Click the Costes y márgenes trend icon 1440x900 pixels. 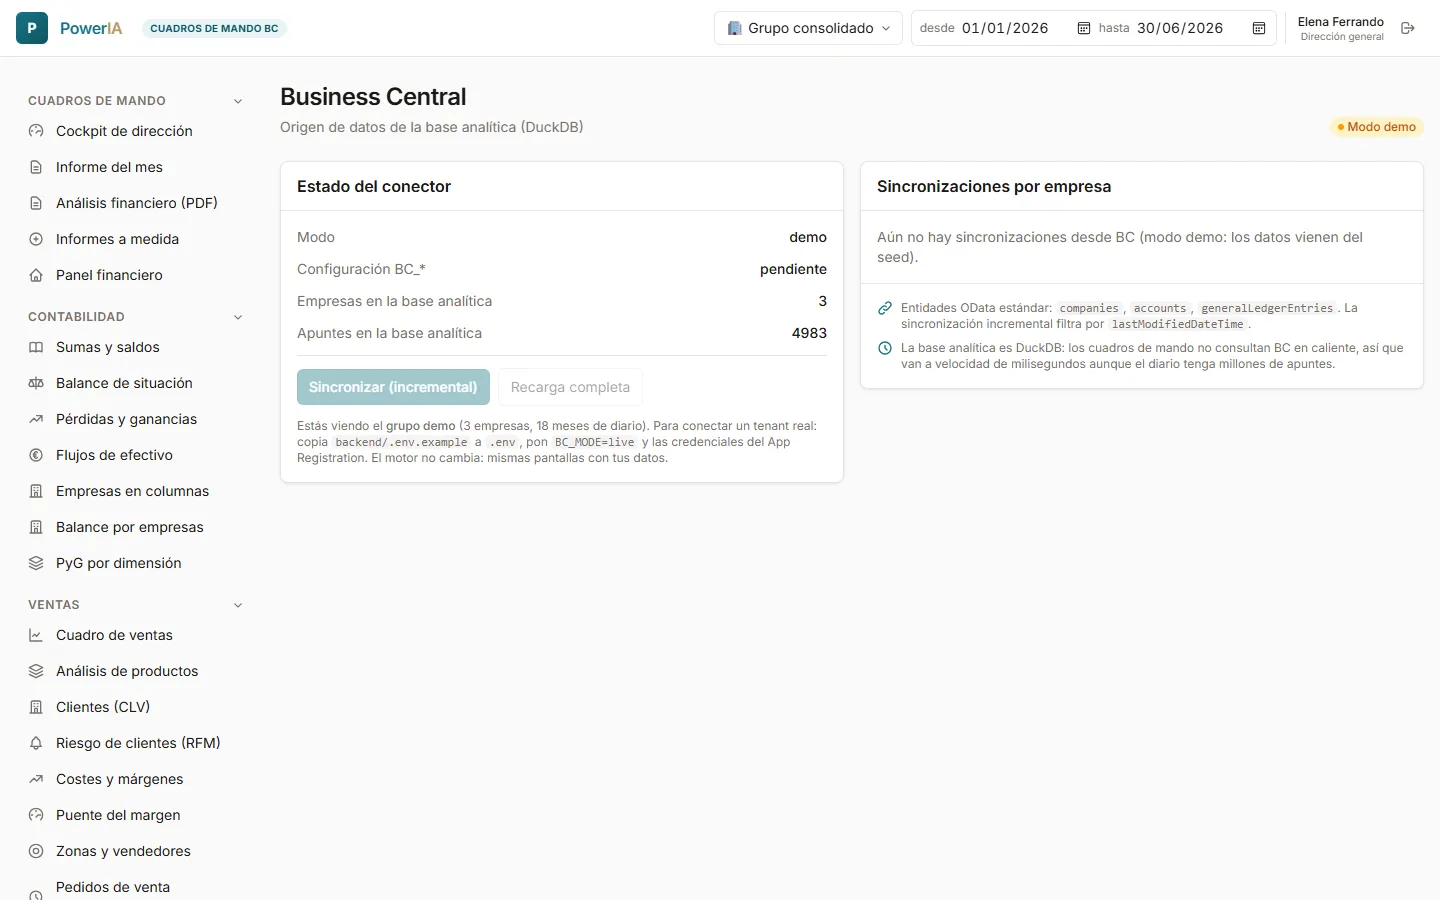pyautogui.click(x=36, y=779)
